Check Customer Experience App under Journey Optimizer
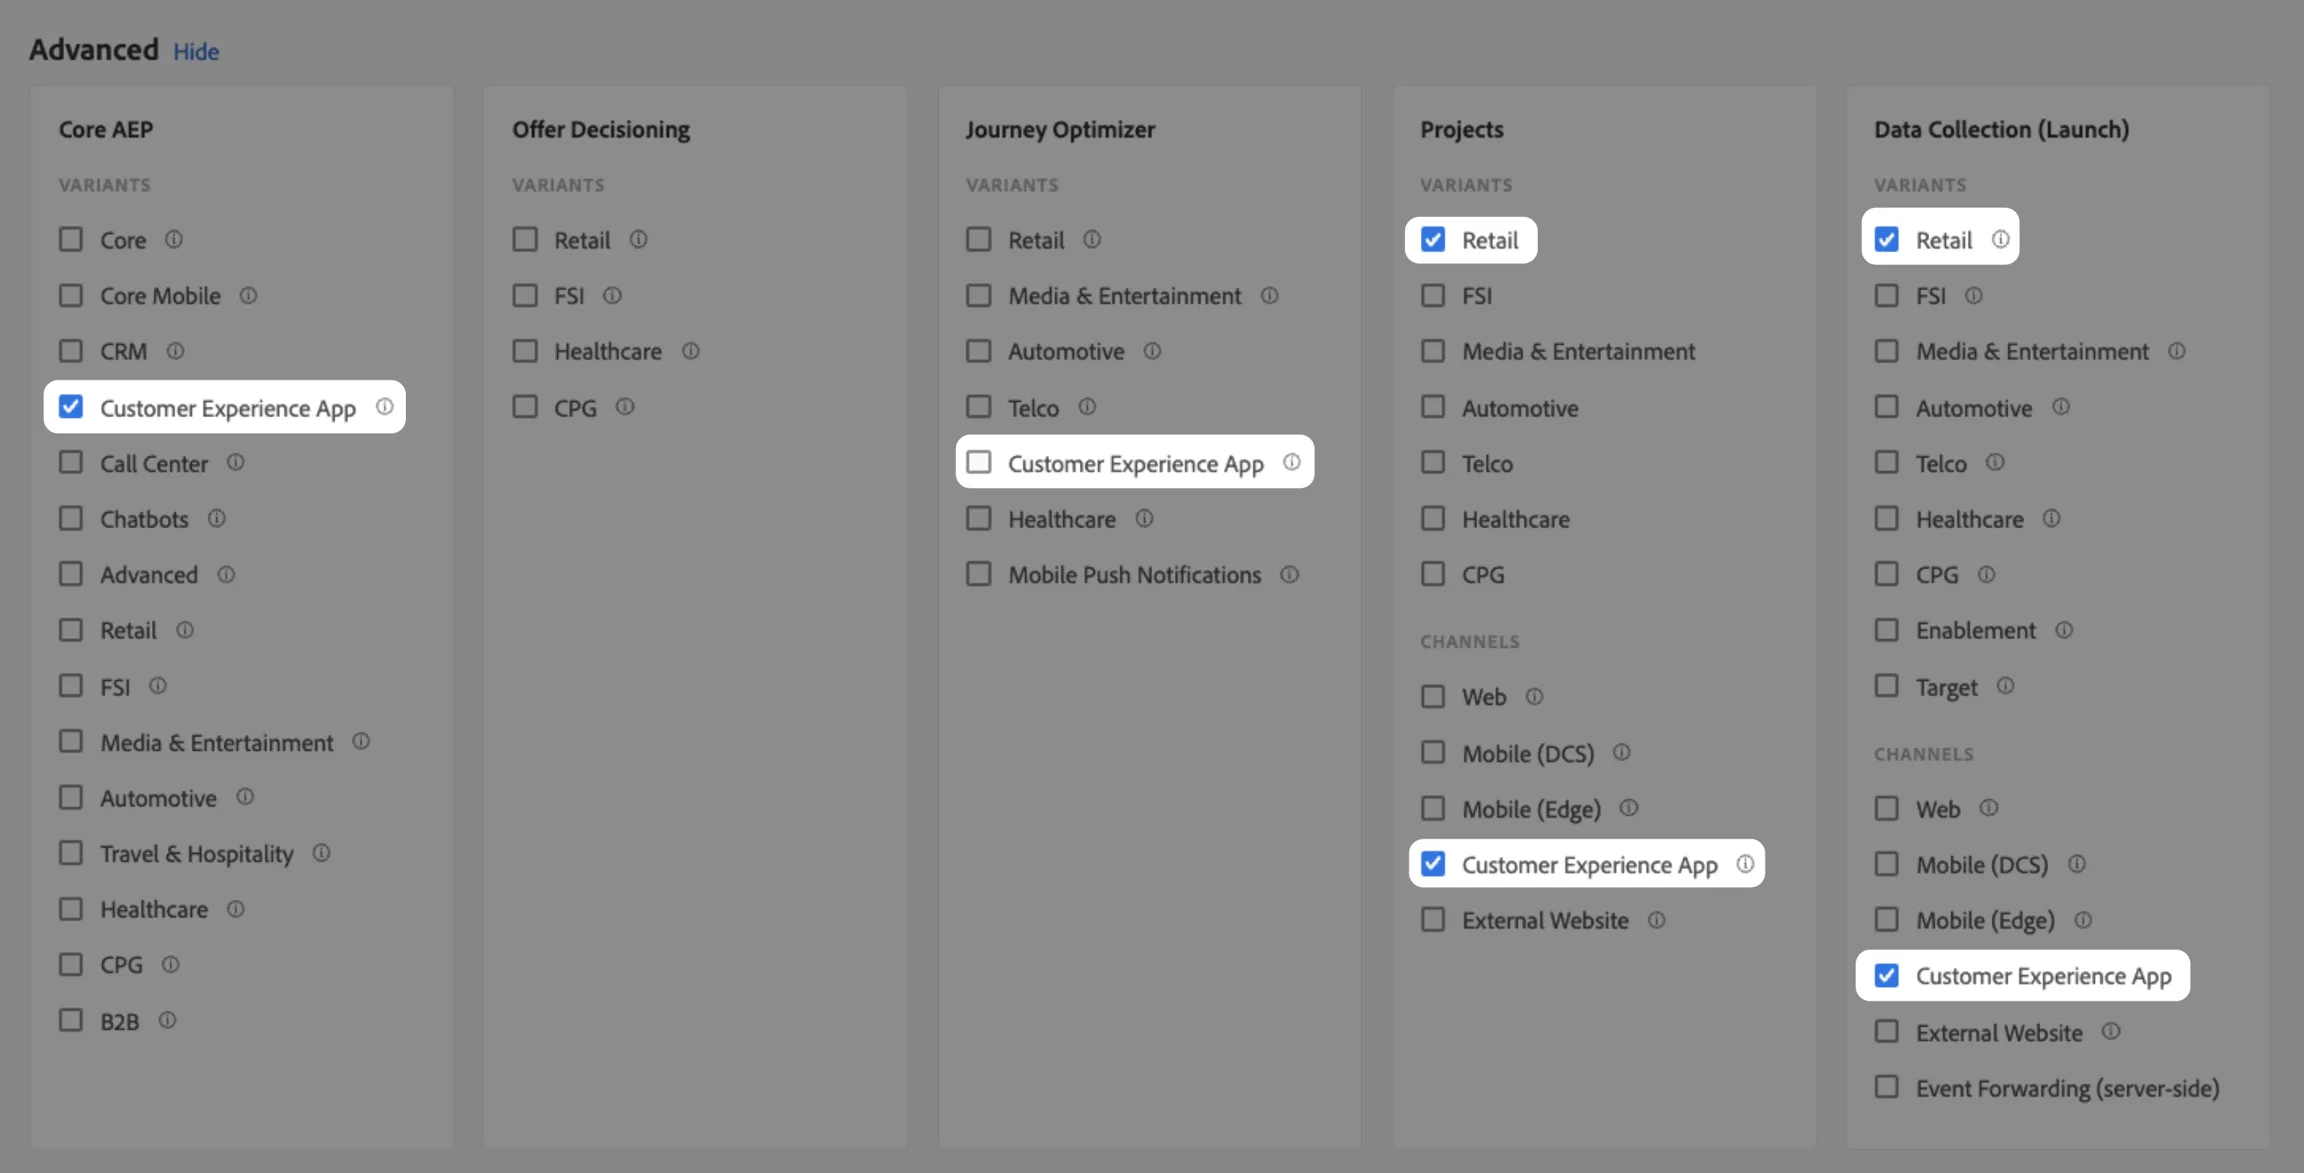 979,462
